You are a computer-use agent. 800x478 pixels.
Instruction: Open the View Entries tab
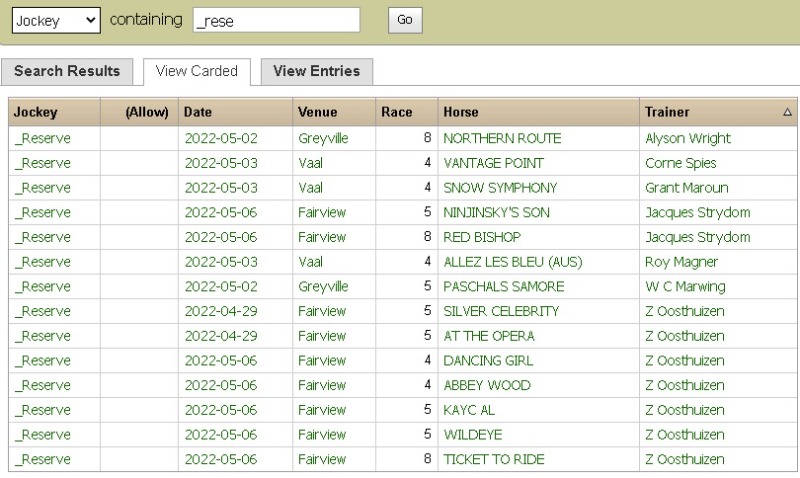316,71
